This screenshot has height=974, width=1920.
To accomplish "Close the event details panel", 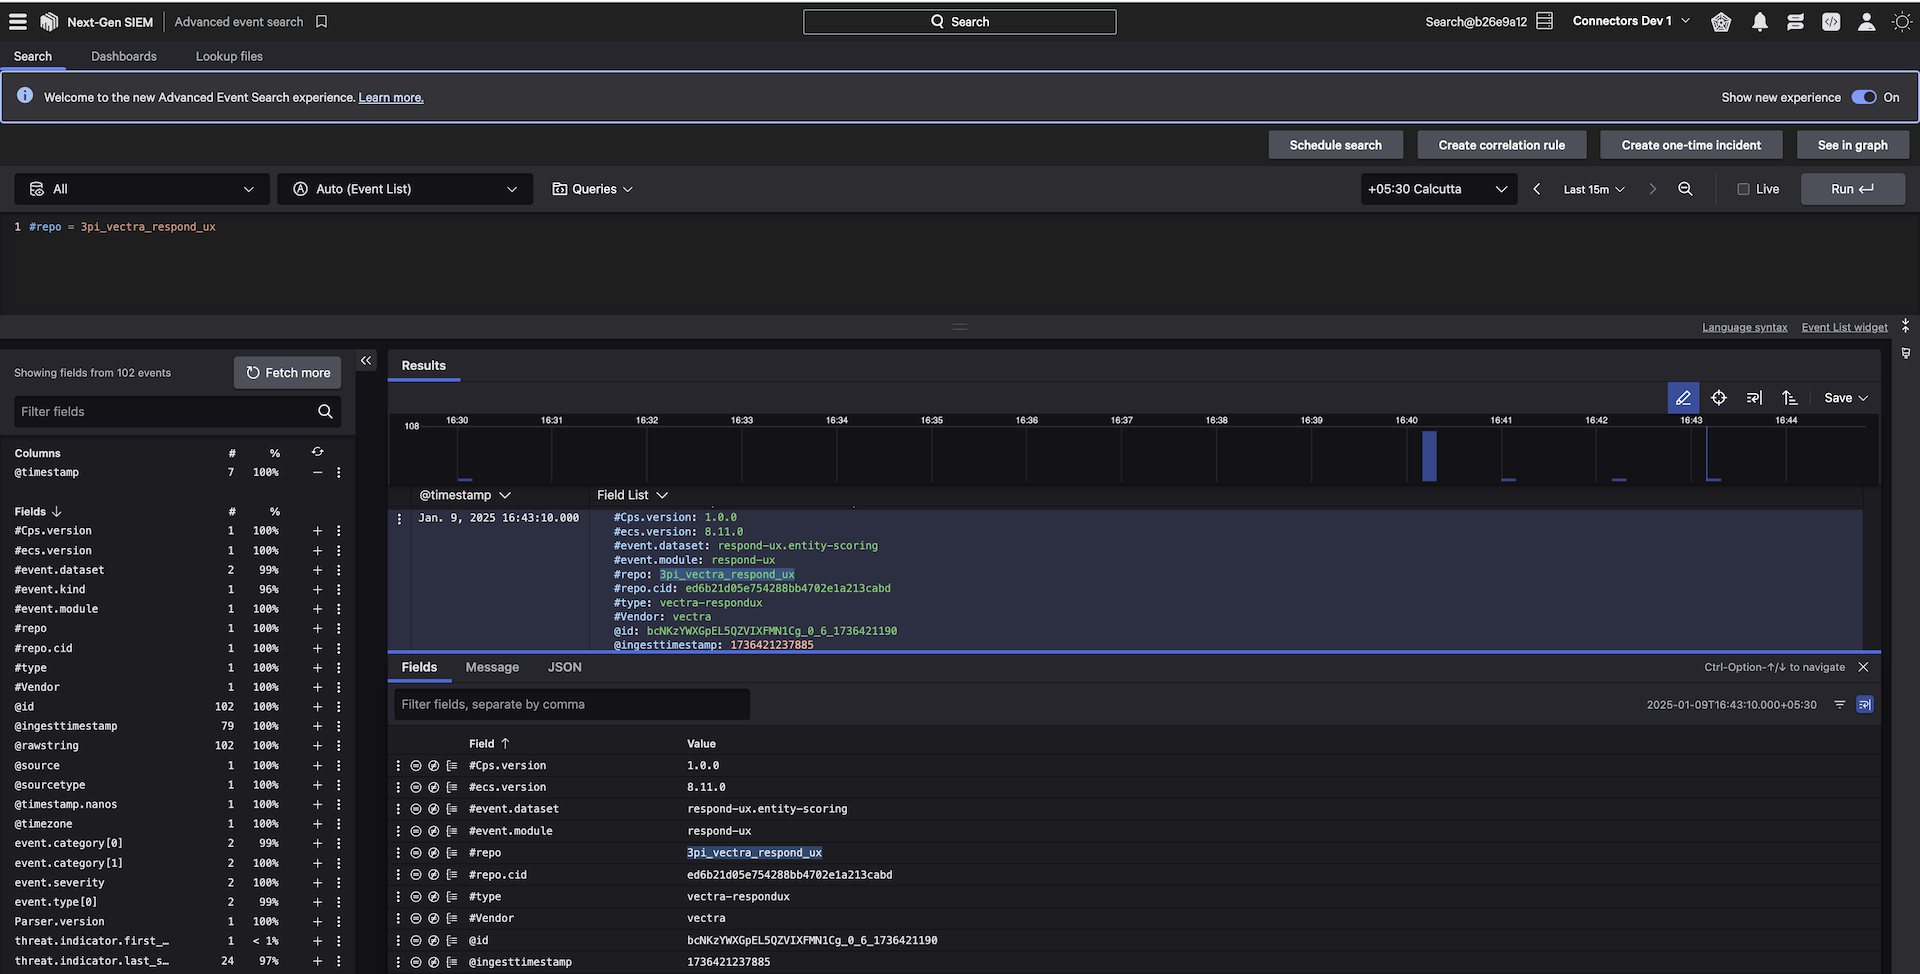I will 1863,667.
